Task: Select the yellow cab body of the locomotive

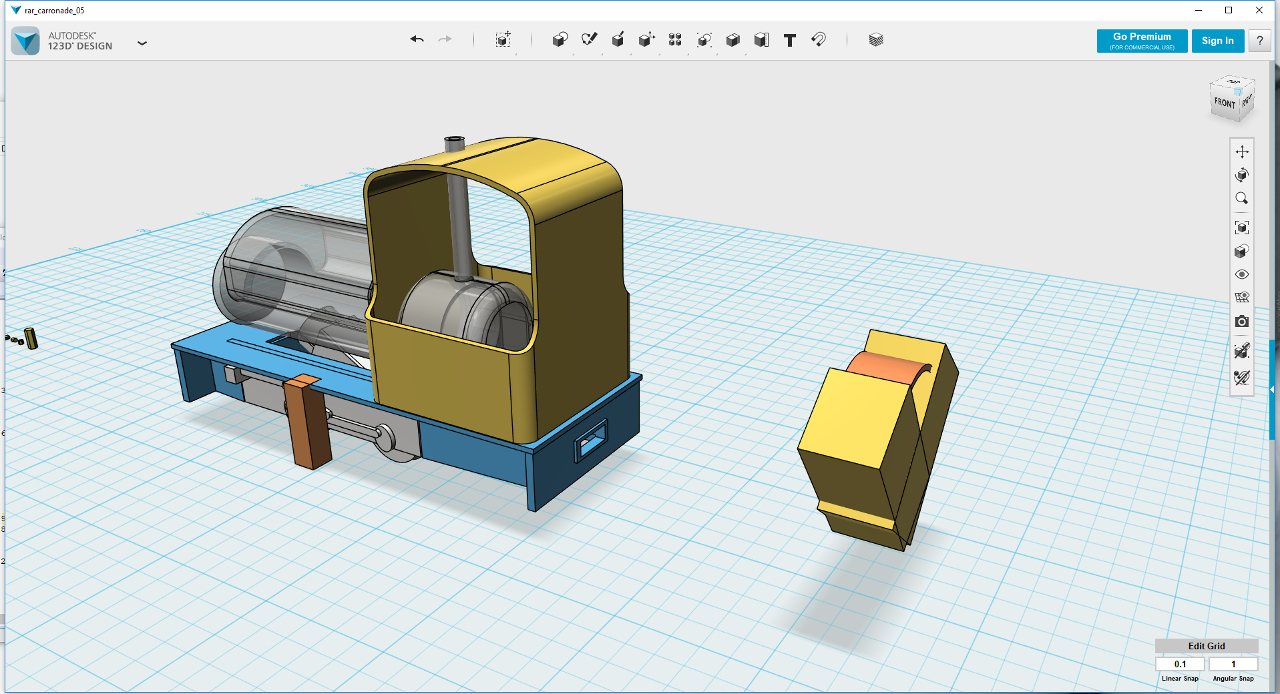Action: 580,270
